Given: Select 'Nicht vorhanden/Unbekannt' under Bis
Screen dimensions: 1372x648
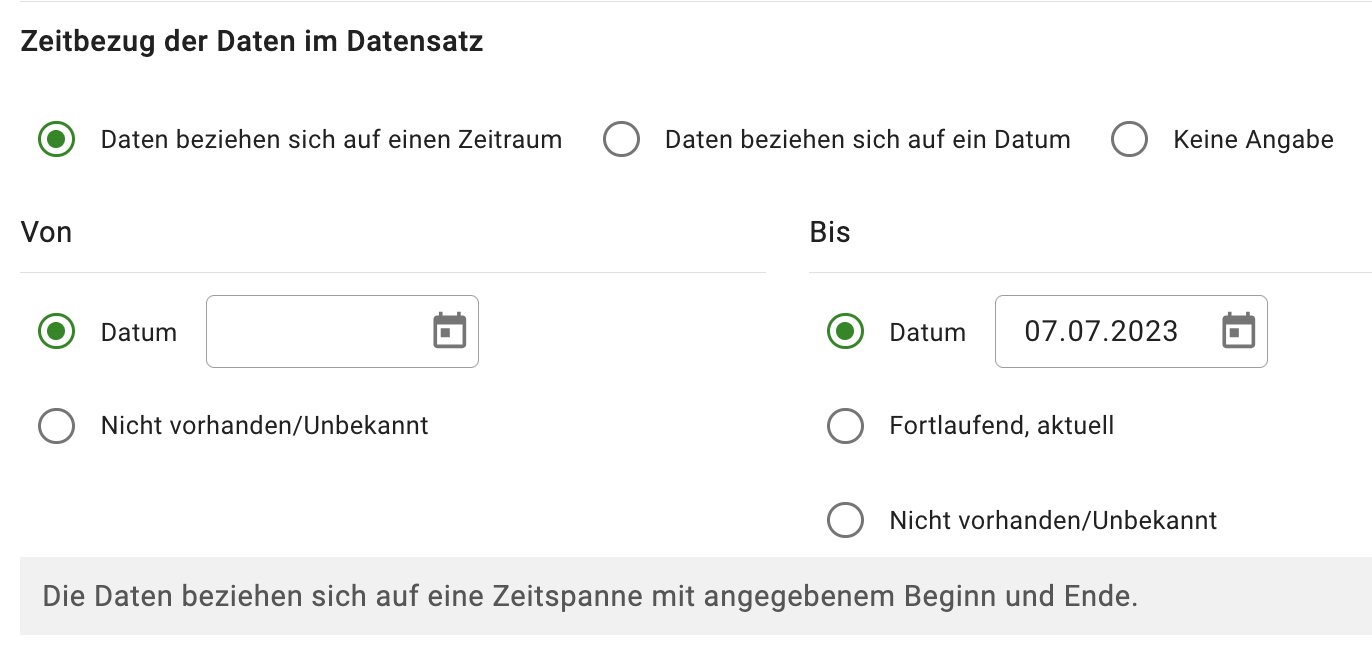Looking at the screenshot, I should (845, 520).
